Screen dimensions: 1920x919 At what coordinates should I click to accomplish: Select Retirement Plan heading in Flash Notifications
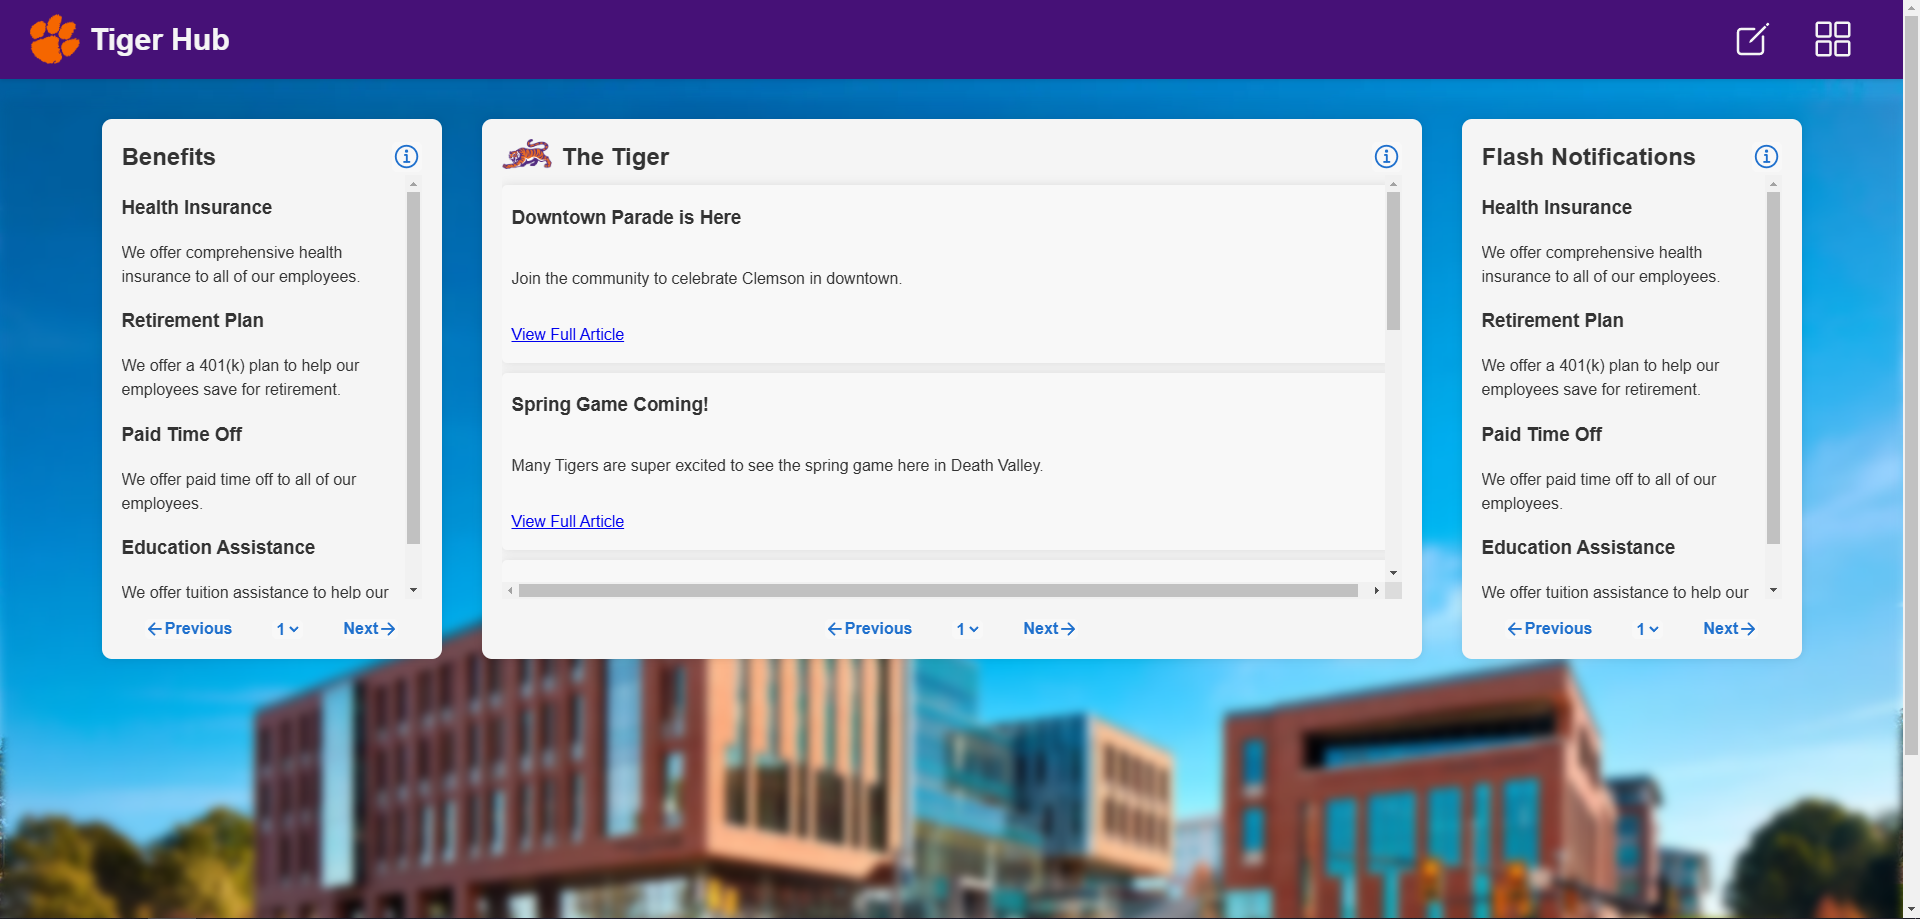pos(1553,321)
